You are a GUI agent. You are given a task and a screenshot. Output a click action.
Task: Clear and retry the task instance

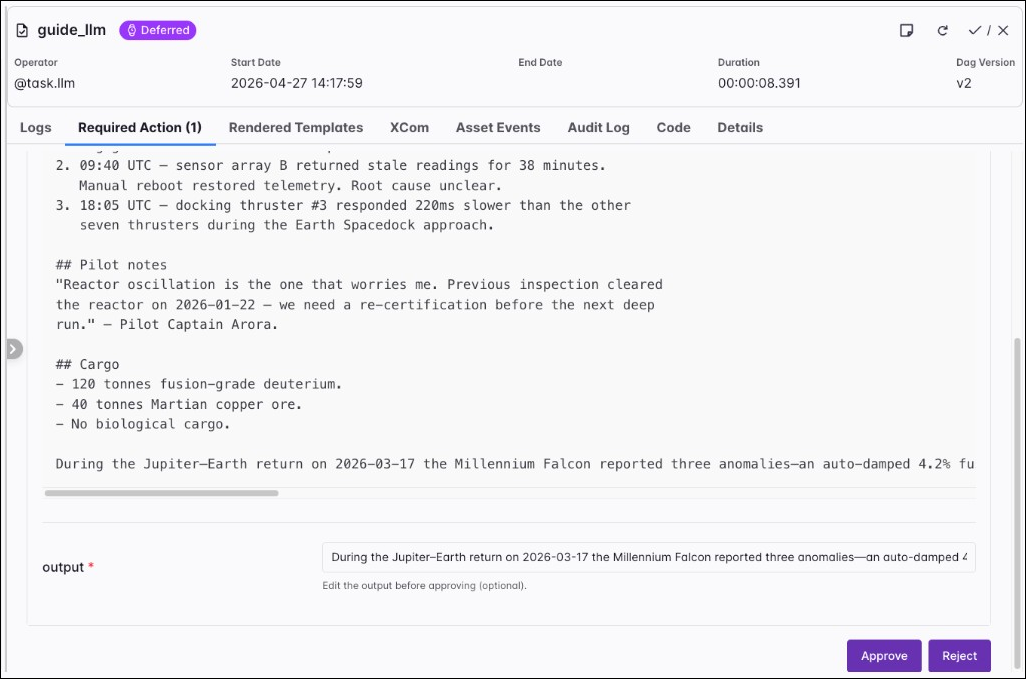coord(942,31)
